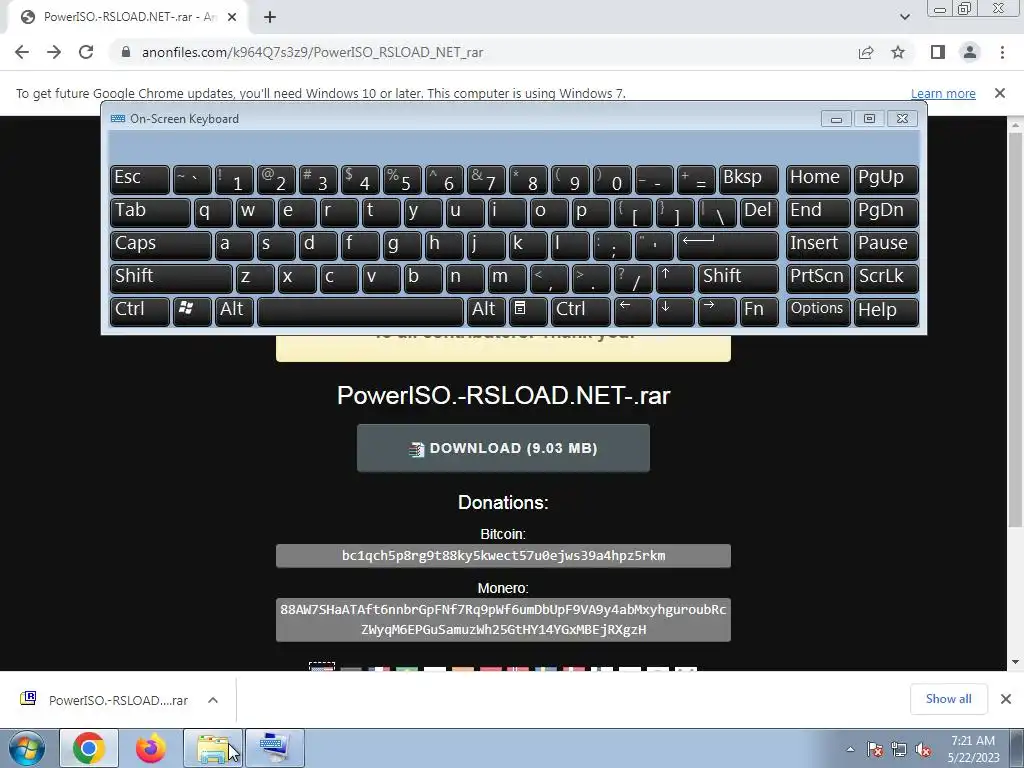1024x768 pixels.
Task: Reload the anonfiles page
Action: point(86,52)
